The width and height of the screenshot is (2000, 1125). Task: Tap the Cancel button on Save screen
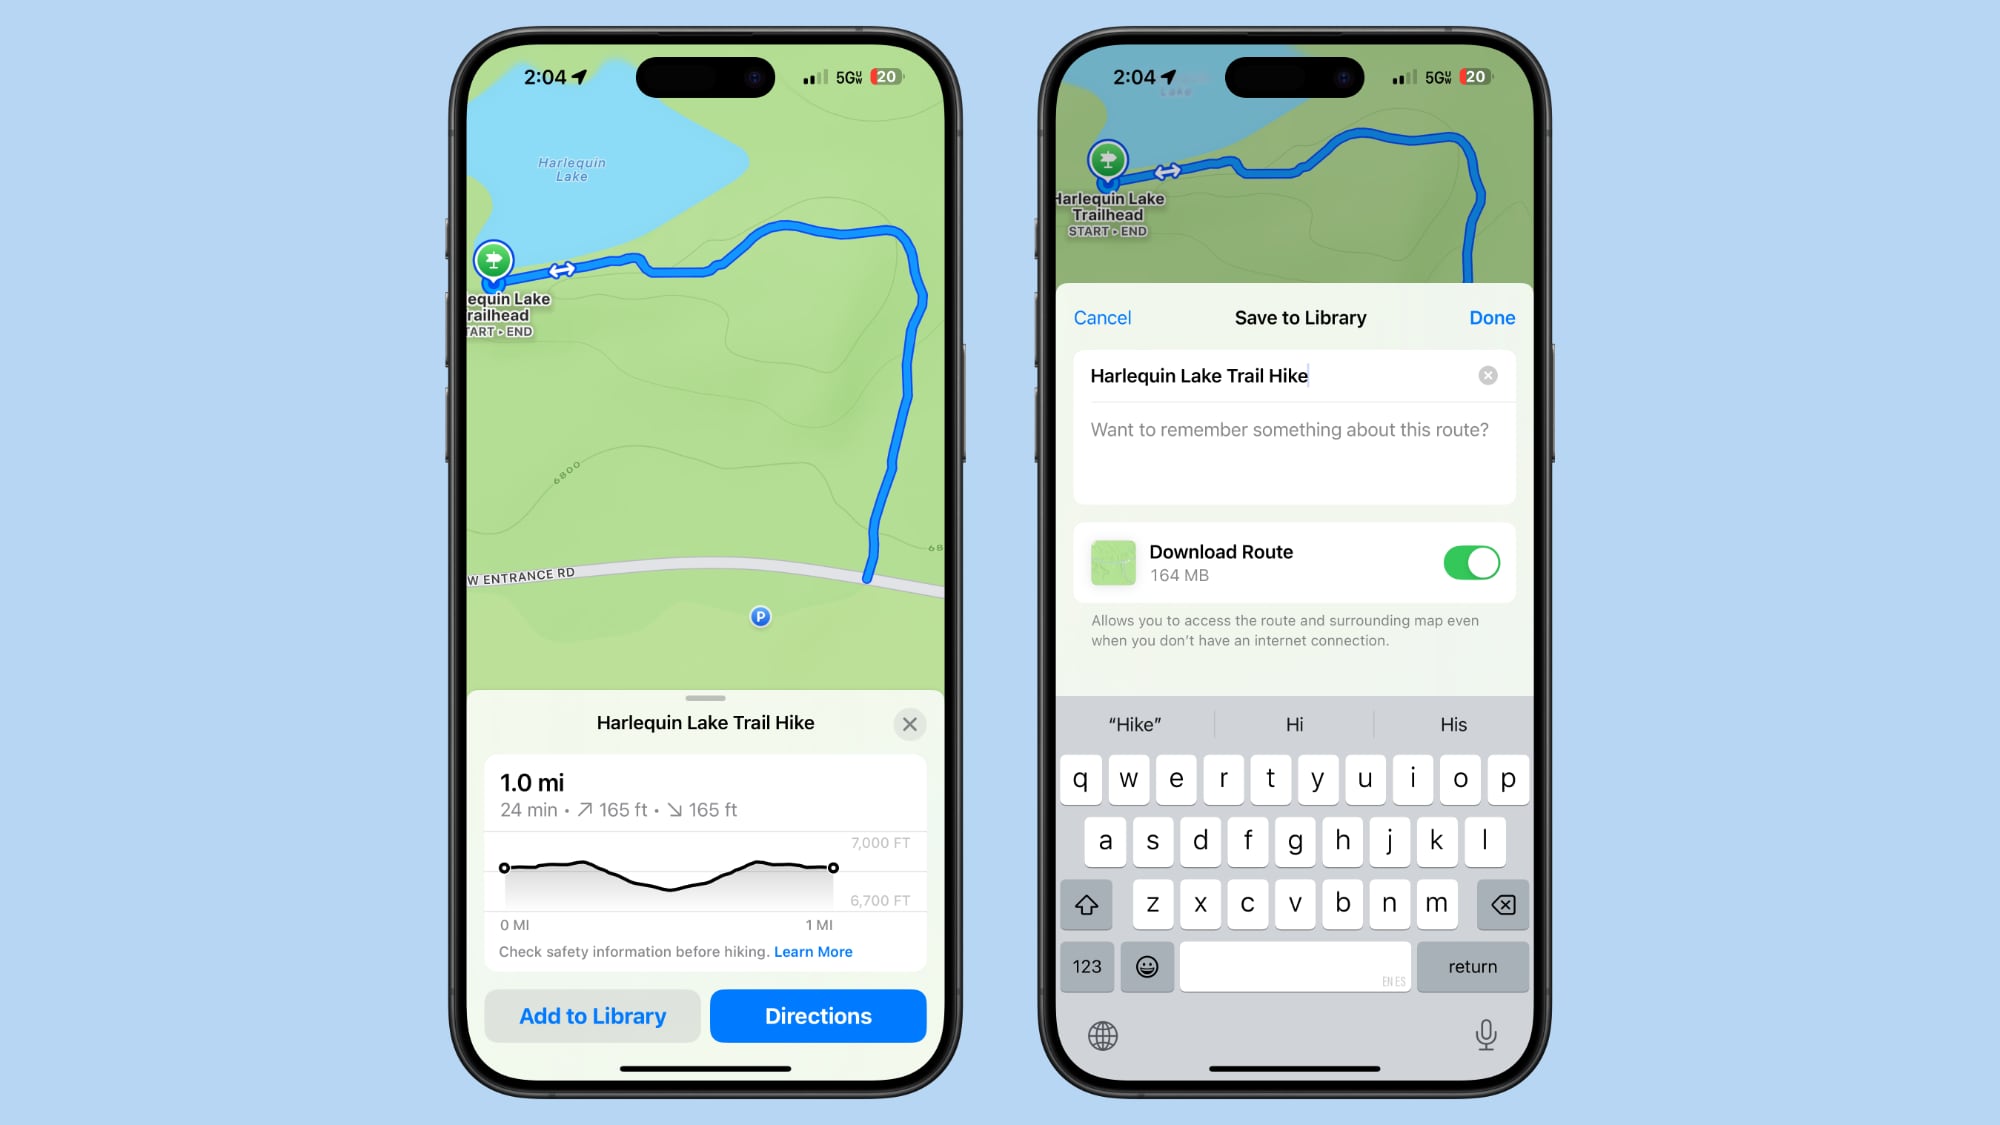pyautogui.click(x=1103, y=317)
